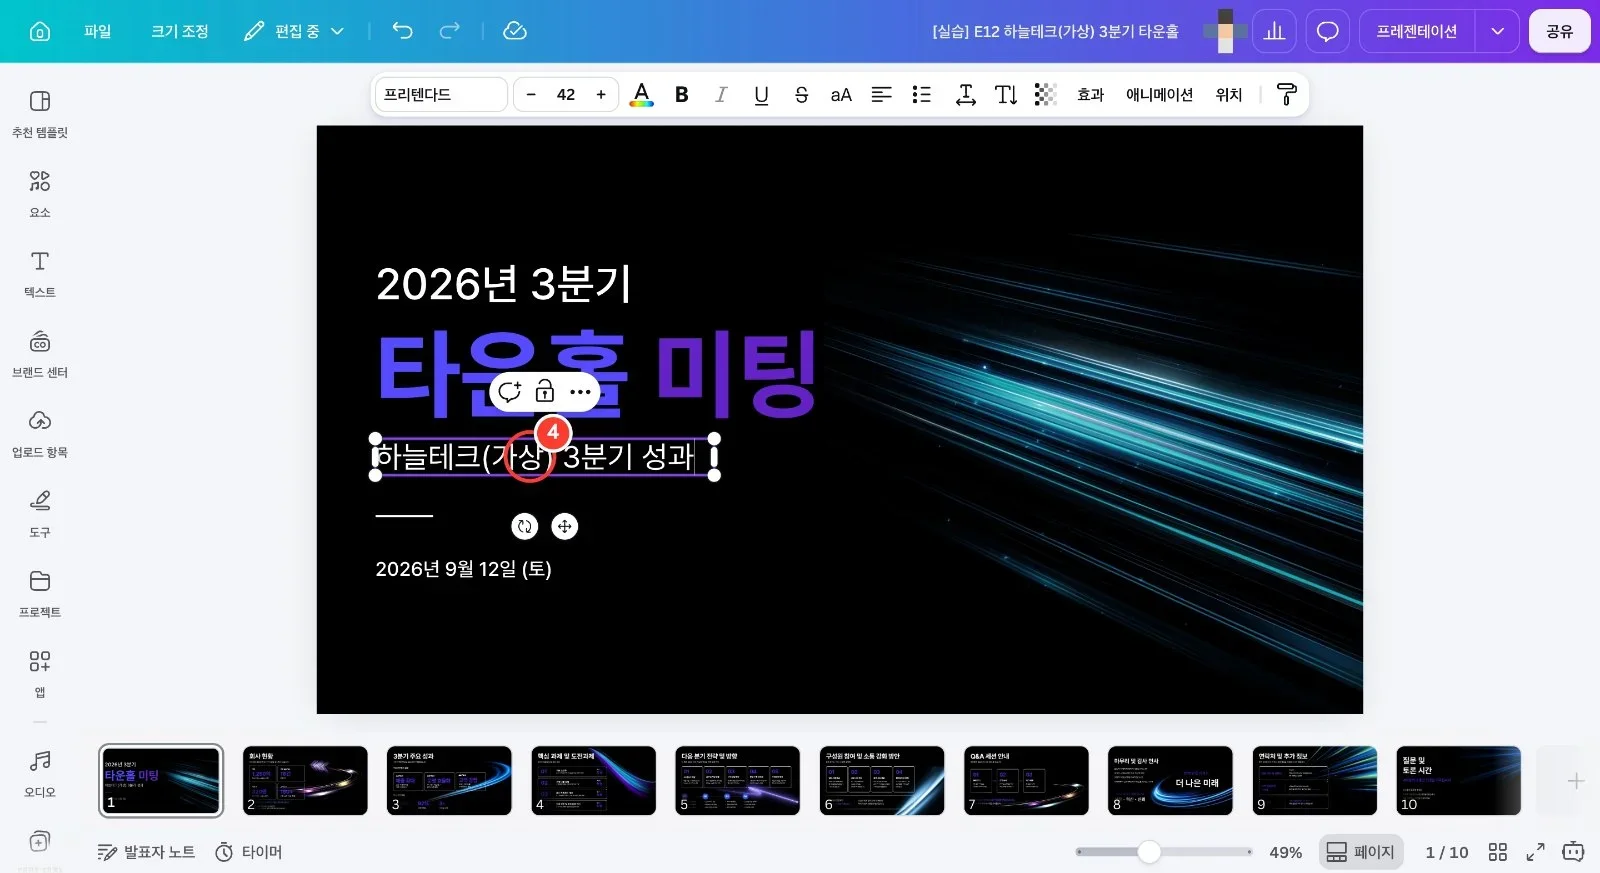
Task: Toggle uppercase aA setting
Action: [841, 95]
